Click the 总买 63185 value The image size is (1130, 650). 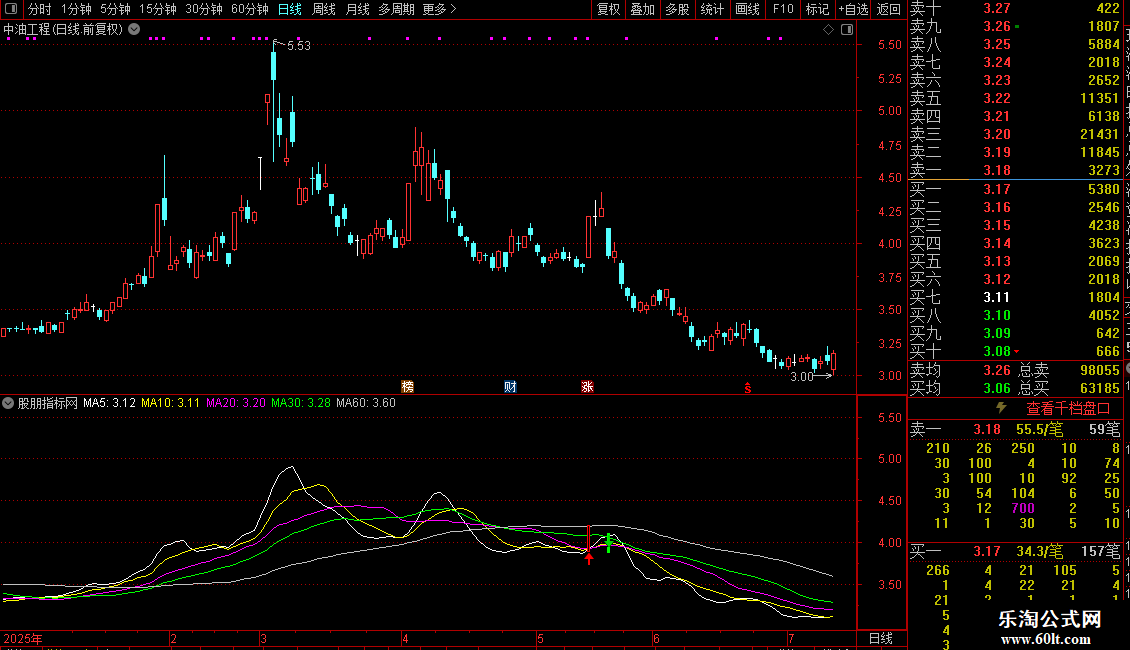tap(1100, 388)
